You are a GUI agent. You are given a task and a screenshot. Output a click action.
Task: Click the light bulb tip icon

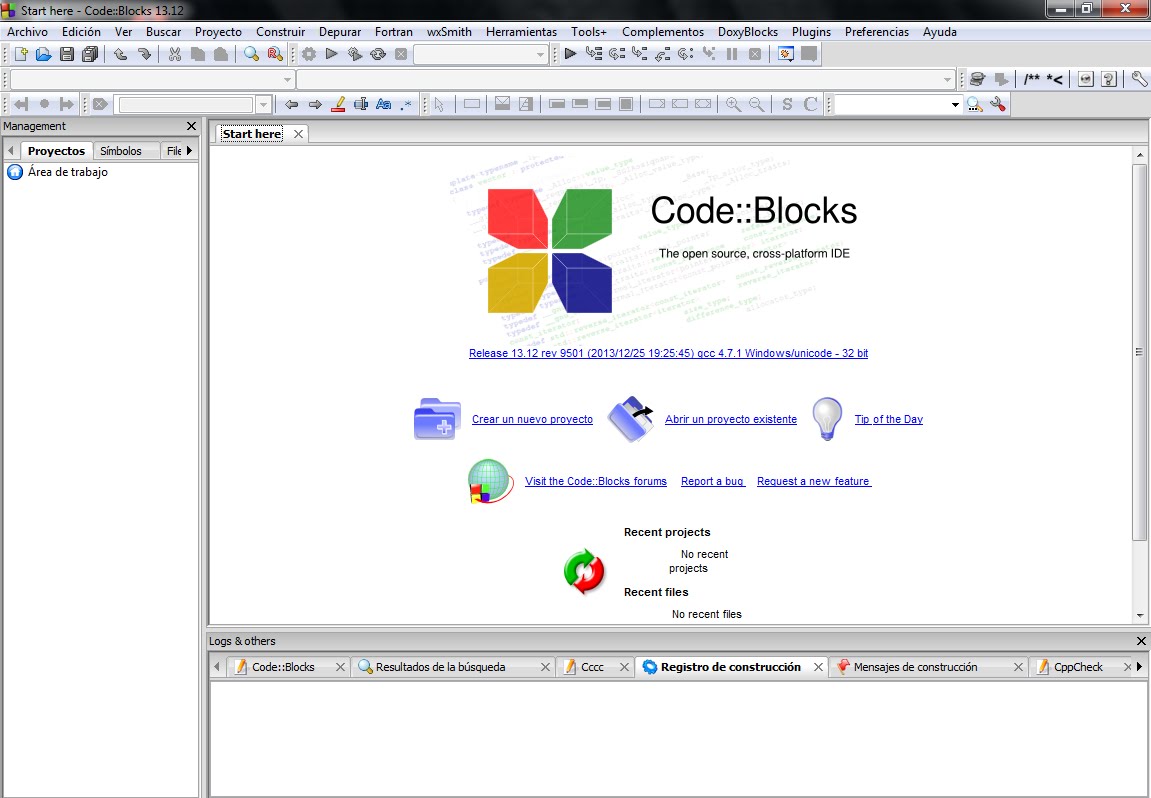(827, 418)
